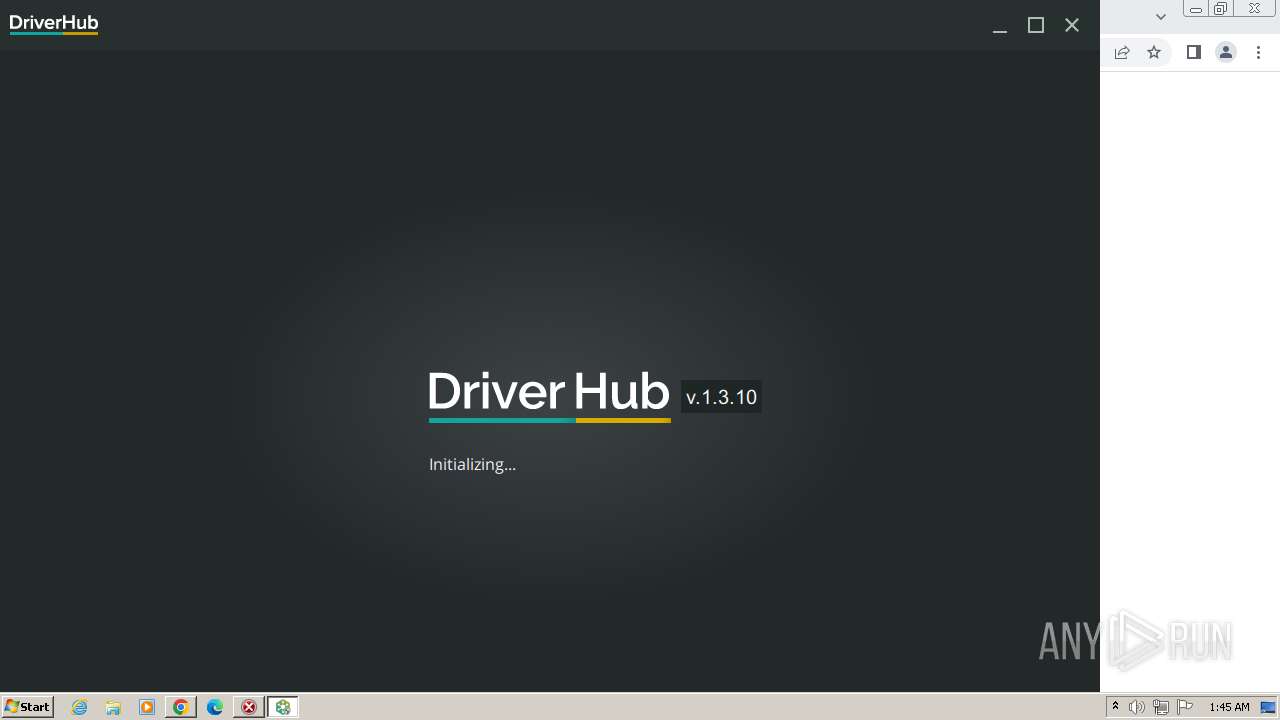The height and width of the screenshot is (720, 1280).
Task: Show hidden tray icons arrow
Action: pos(1115,707)
